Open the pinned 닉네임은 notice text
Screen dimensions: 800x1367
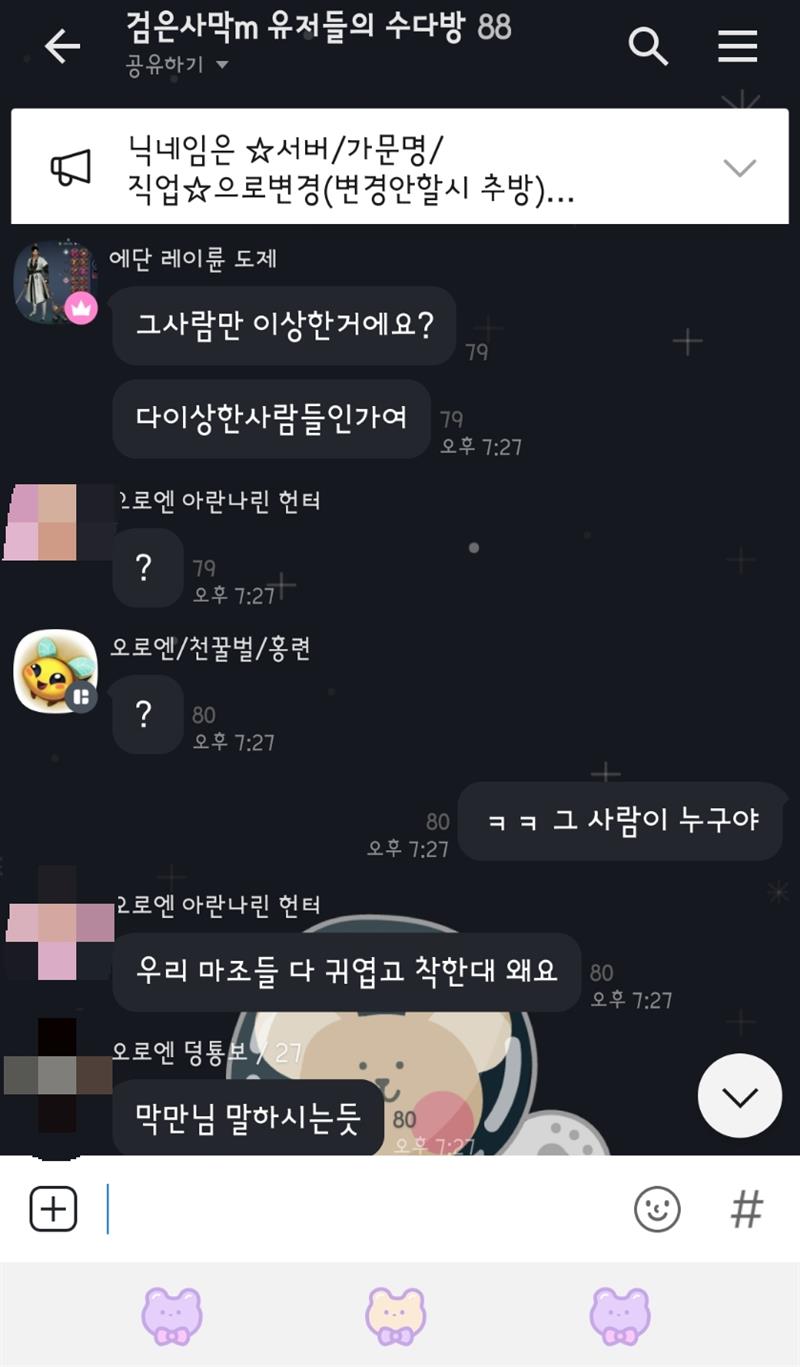[x=350, y=169]
